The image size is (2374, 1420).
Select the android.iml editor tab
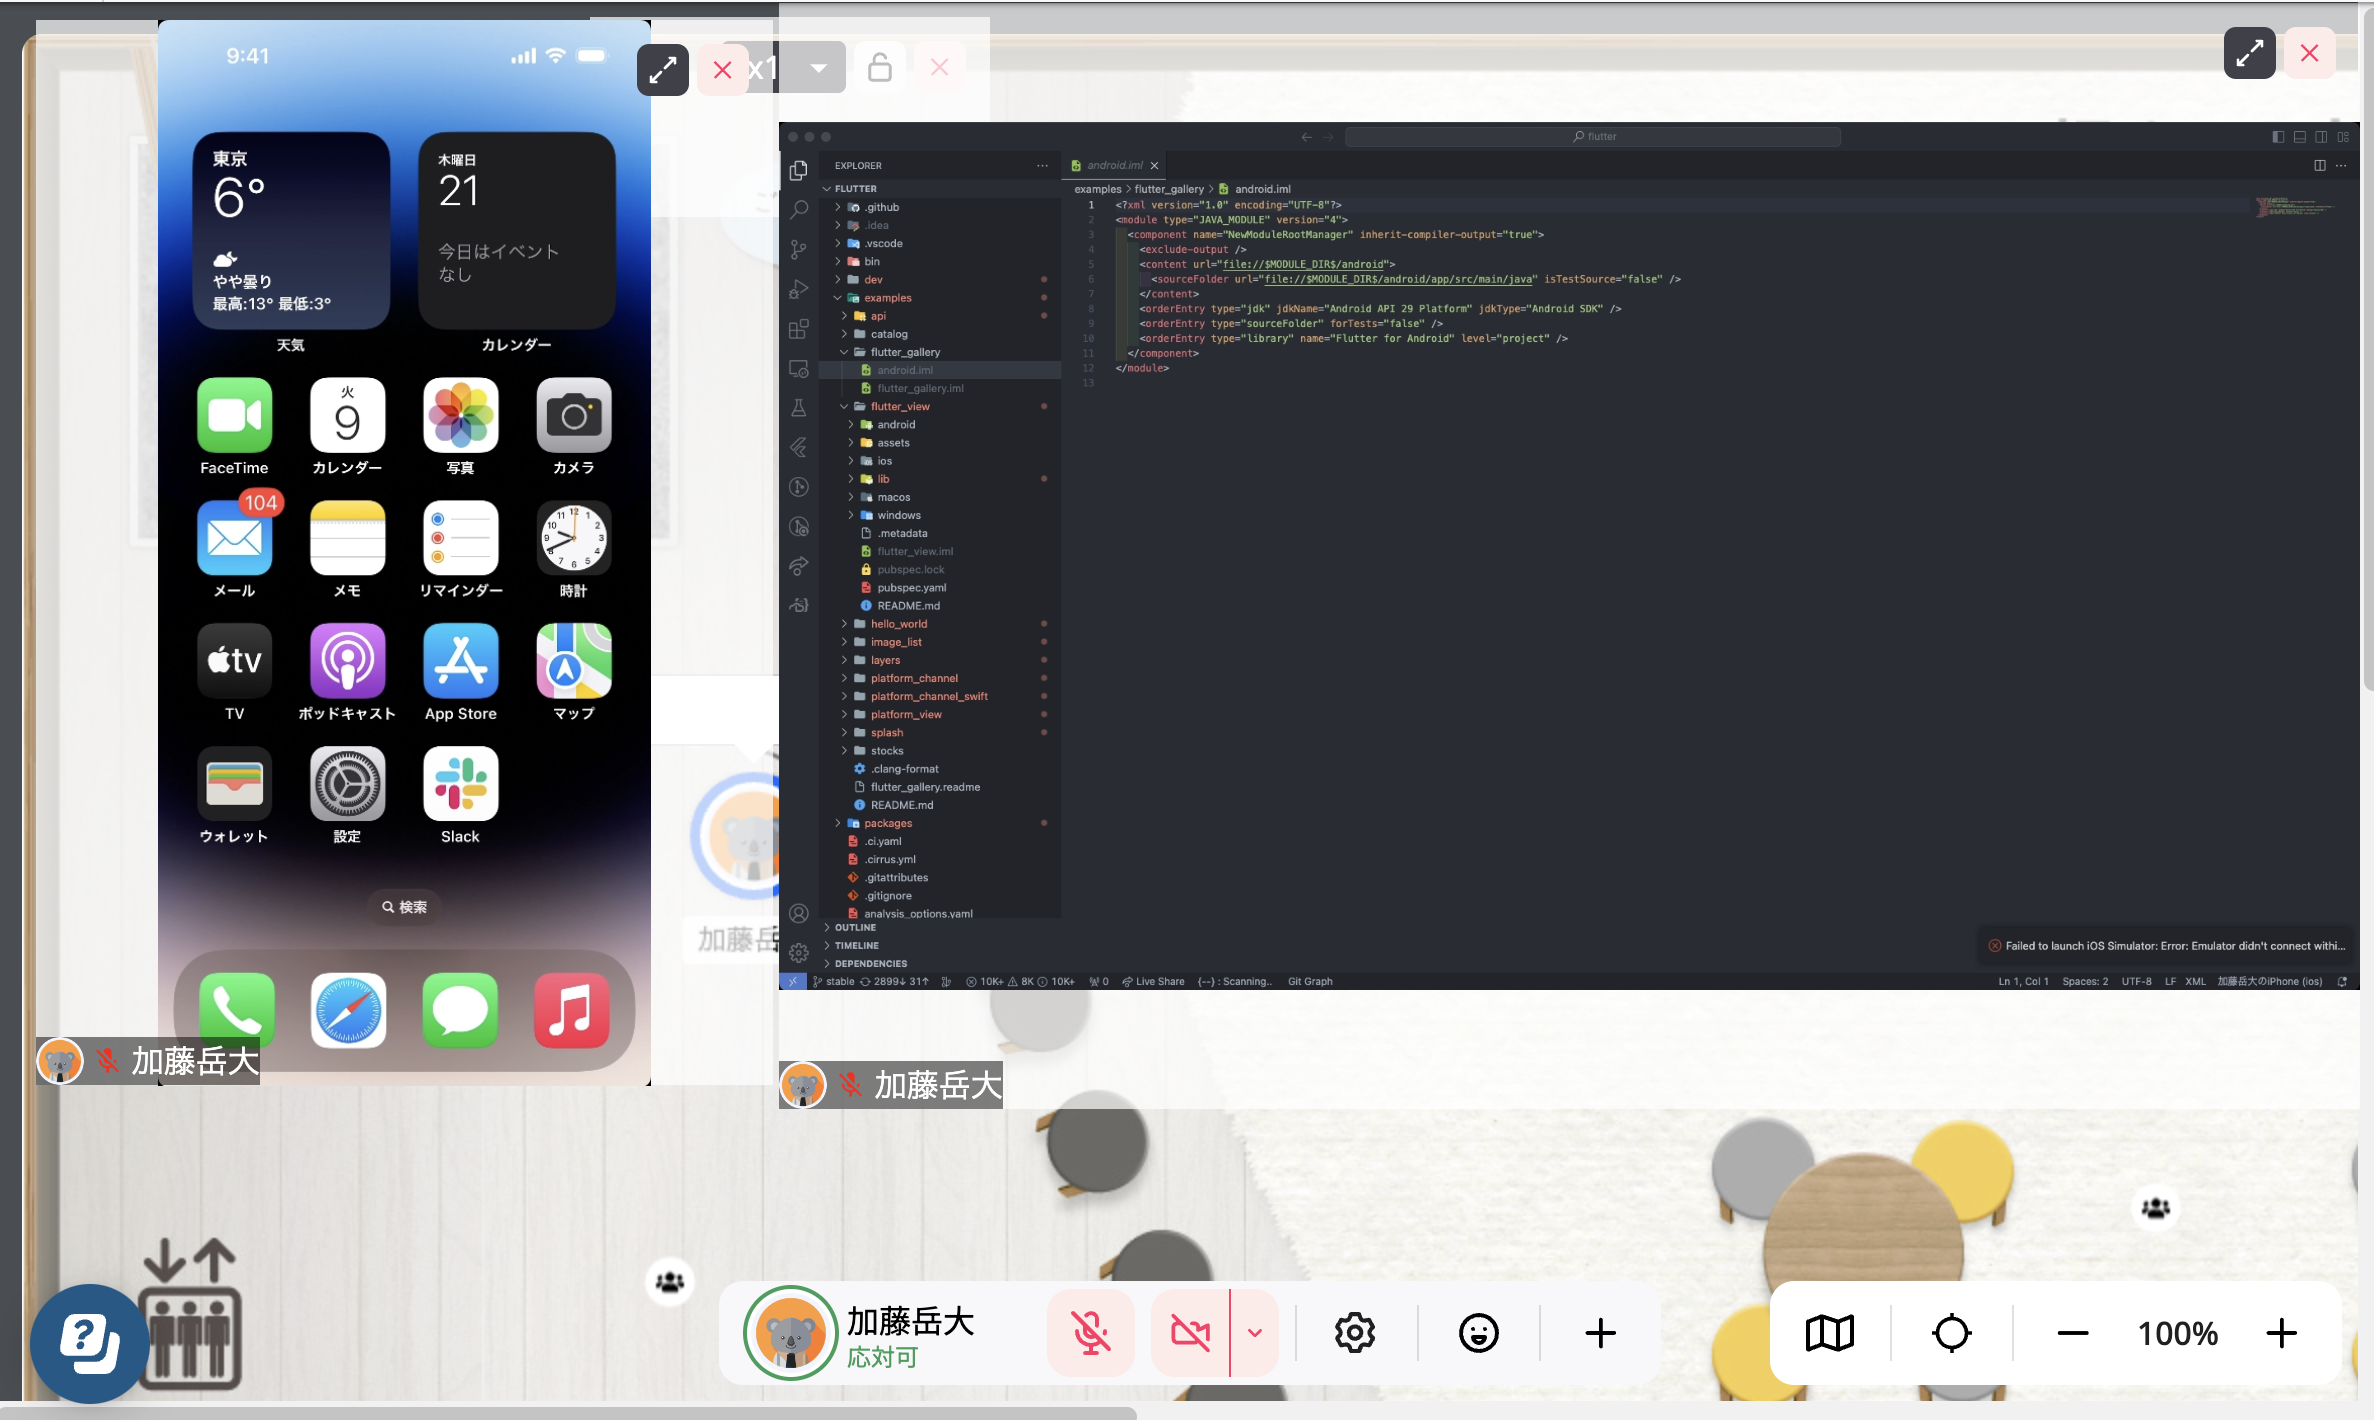tap(1113, 165)
